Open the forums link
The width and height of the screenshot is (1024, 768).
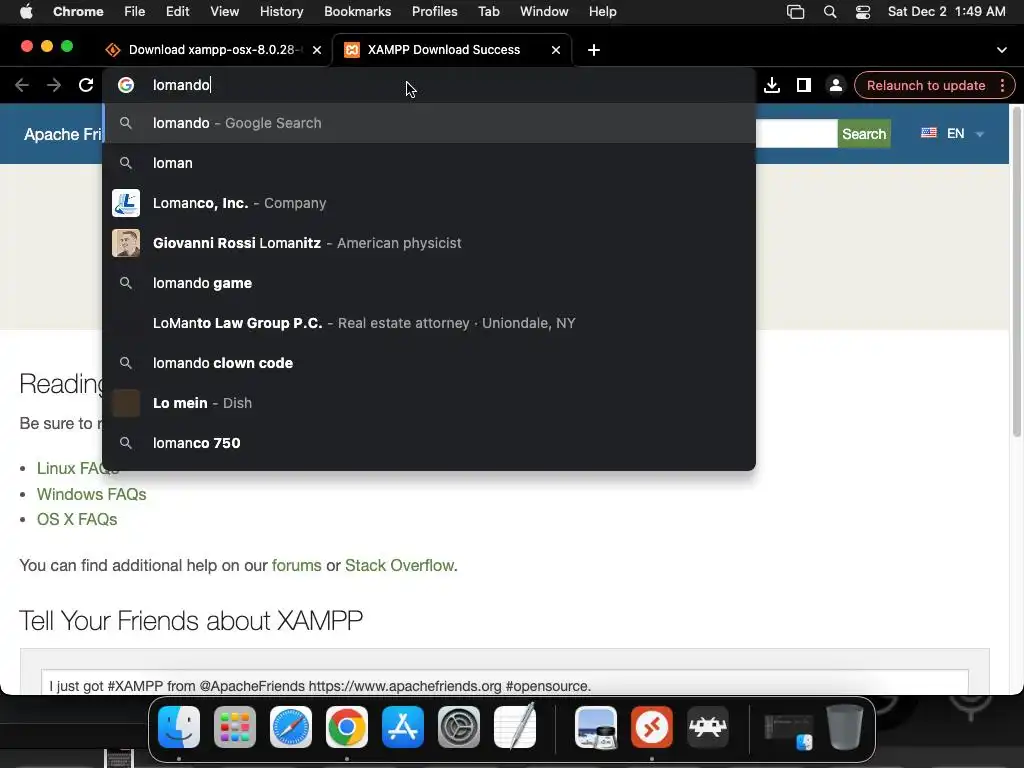click(296, 566)
